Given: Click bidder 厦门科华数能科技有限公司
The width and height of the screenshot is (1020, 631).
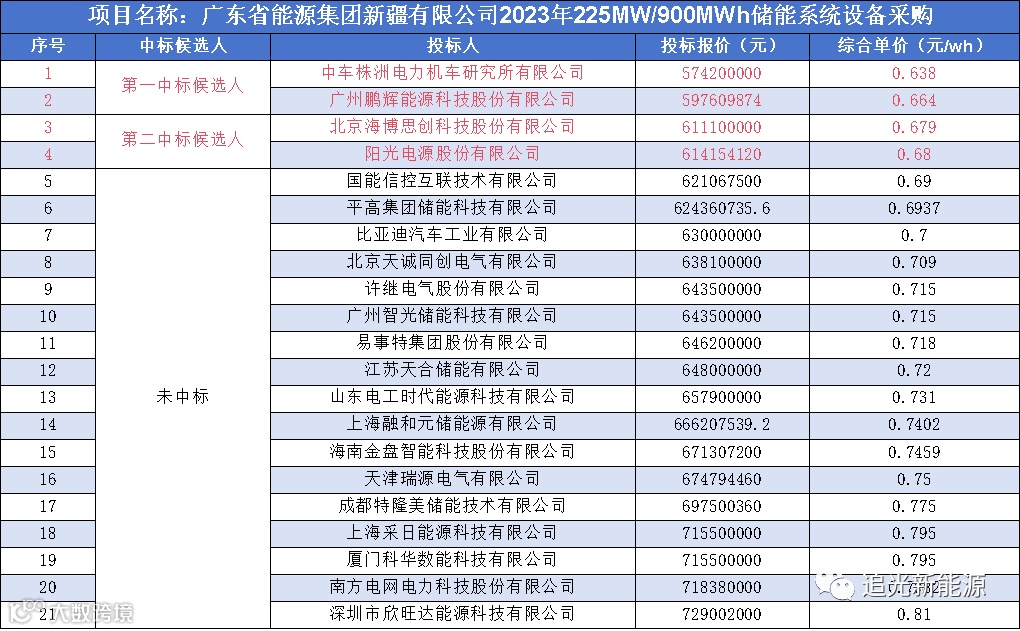Looking at the screenshot, I should point(453,559).
